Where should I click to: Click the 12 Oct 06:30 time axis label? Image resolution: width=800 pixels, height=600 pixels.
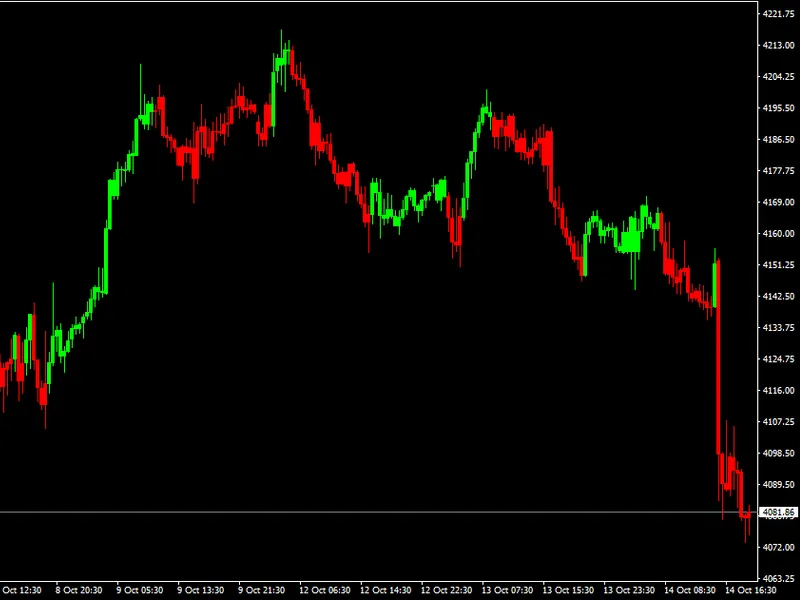[x=324, y=590]
